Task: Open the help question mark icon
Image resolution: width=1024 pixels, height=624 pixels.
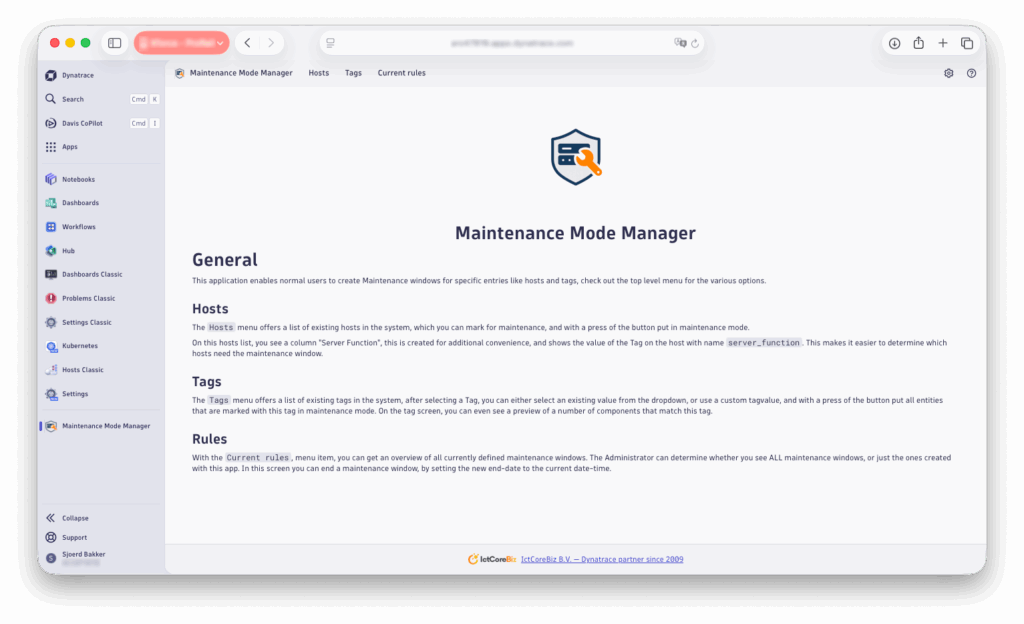Action: click(971, 73)
